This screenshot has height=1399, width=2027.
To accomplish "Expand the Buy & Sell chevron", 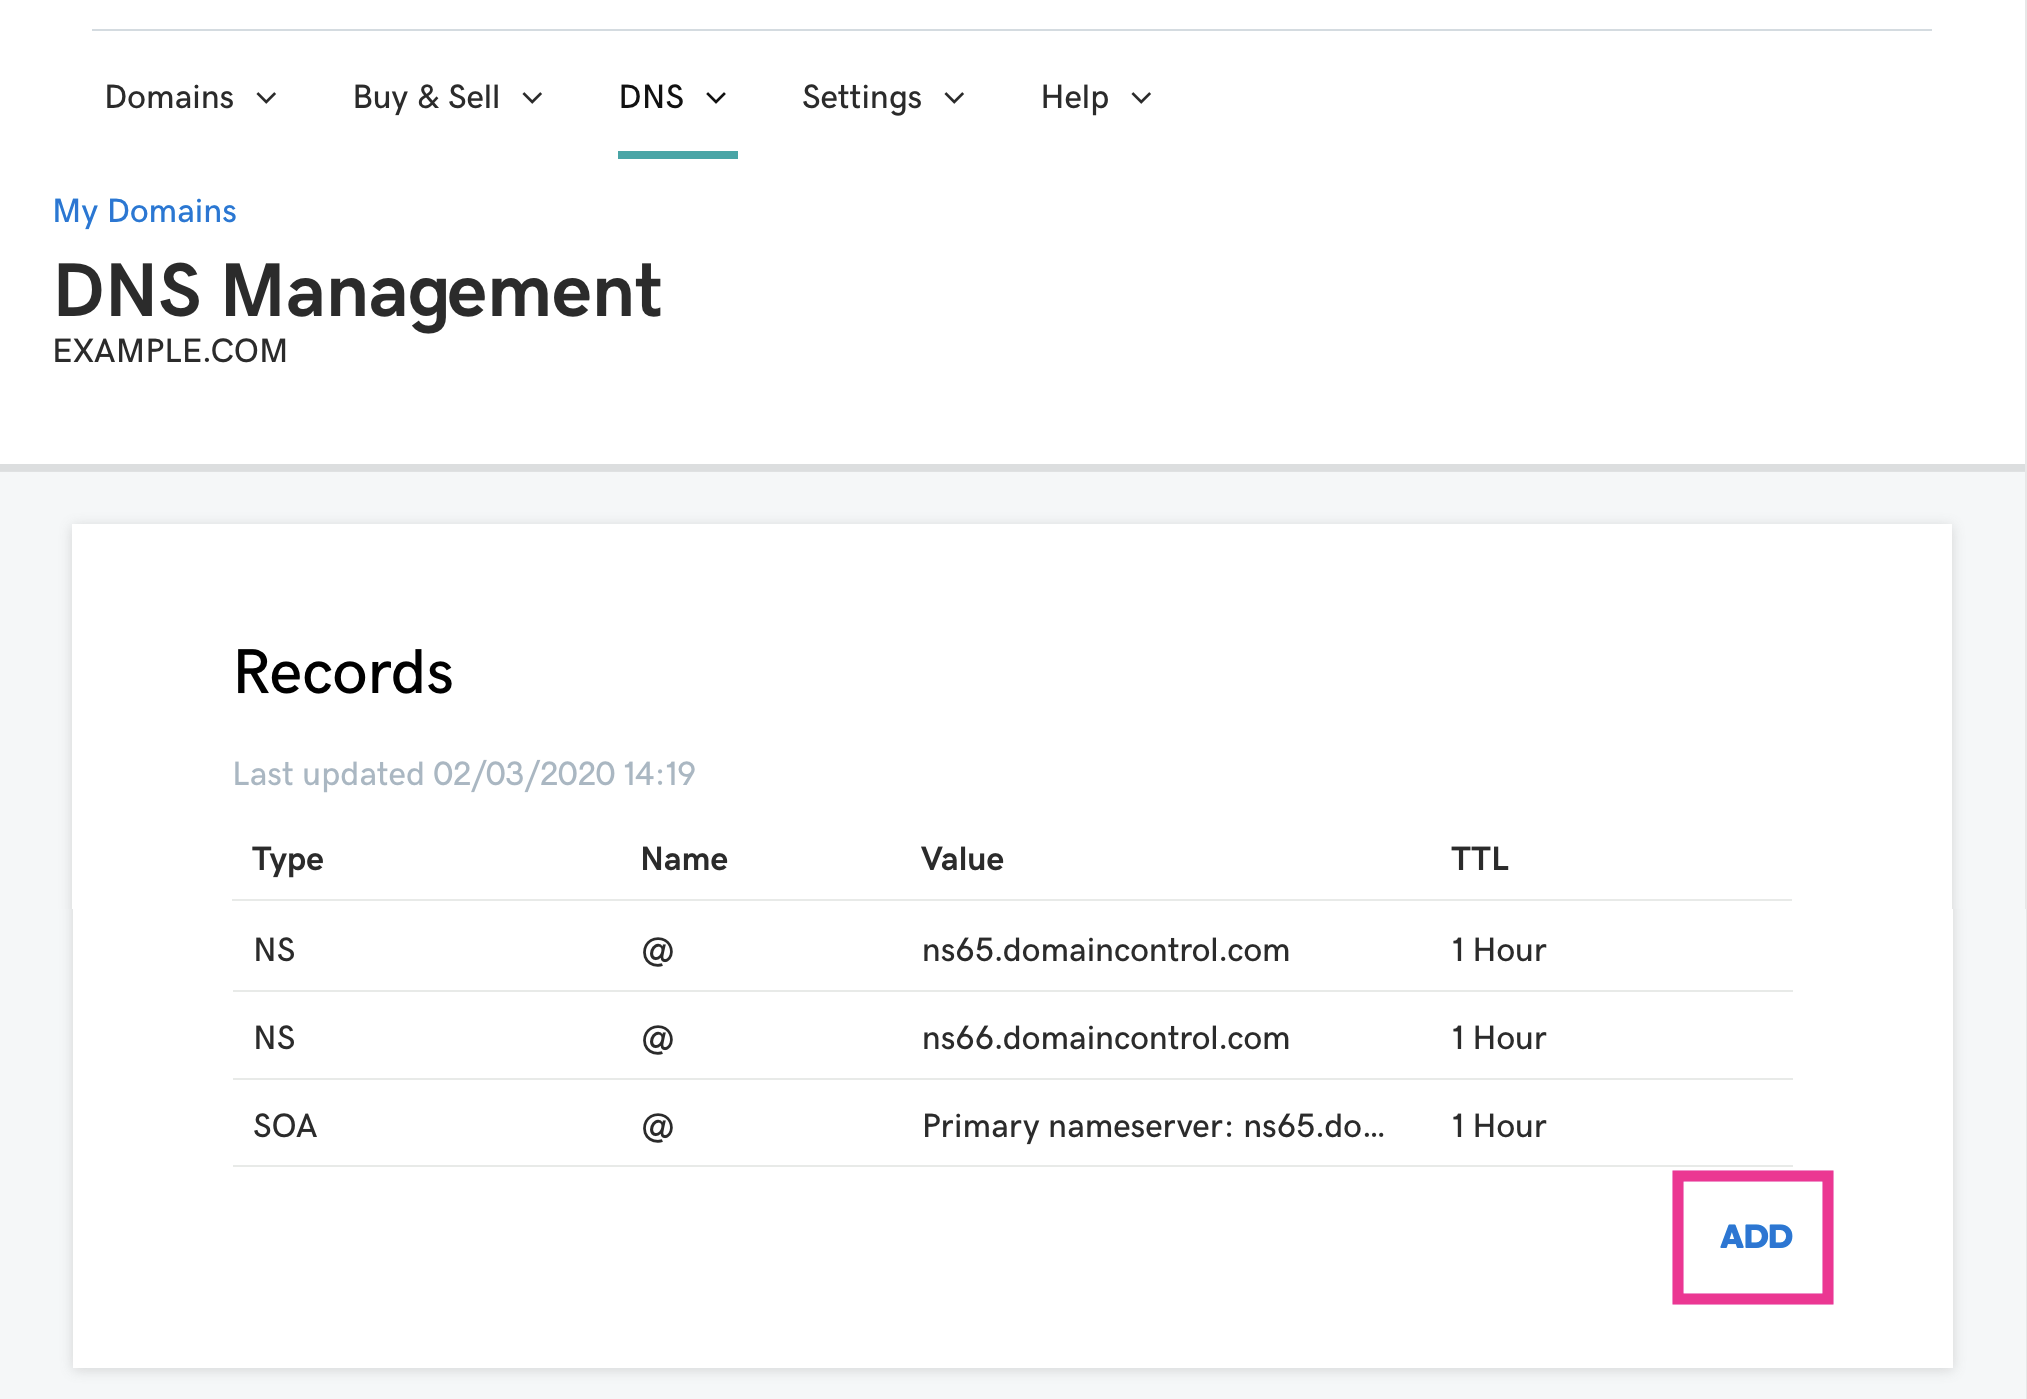I will click(532, 98).
